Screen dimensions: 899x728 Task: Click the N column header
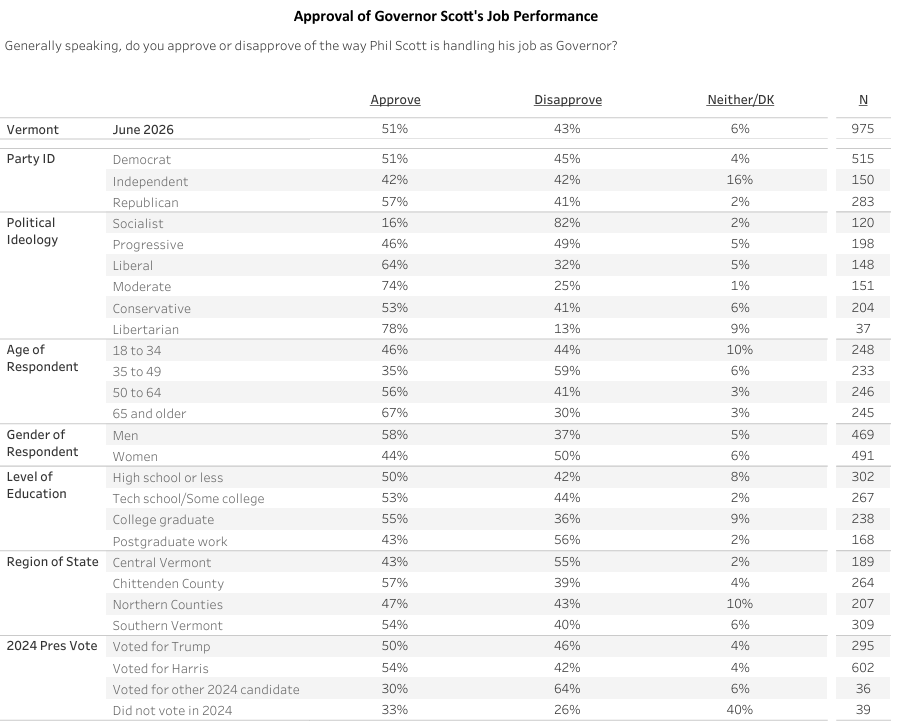point(863,100)
